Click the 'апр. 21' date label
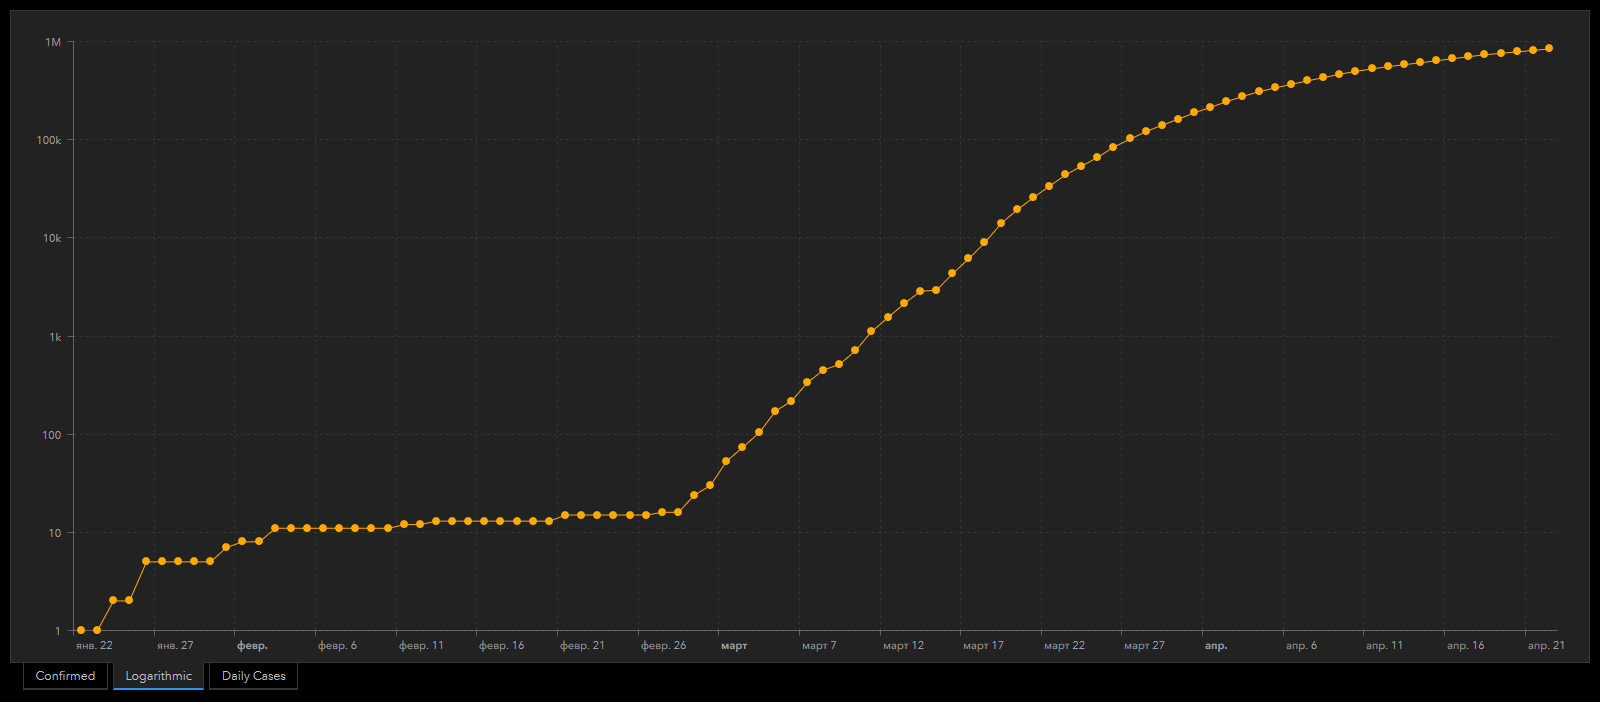 pos(1546,646)
